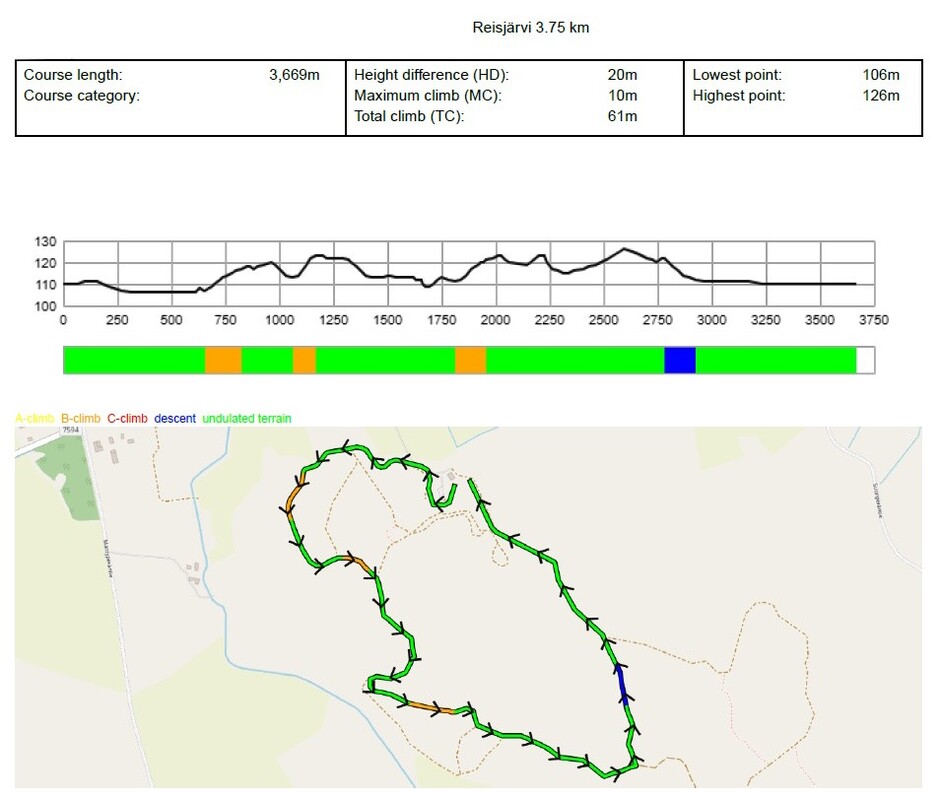Click the Course length value 3,669m

[294, 75]
